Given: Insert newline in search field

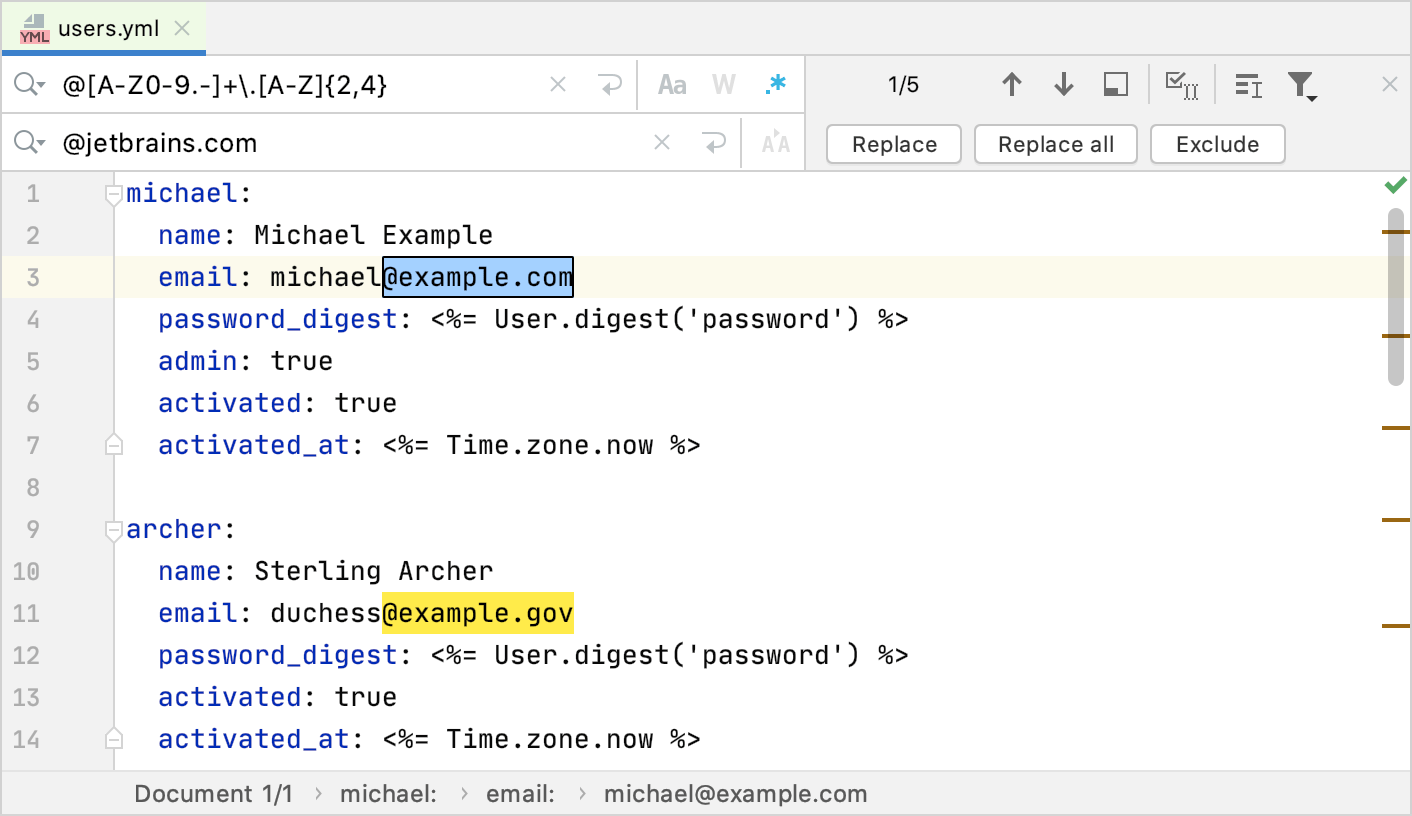Looking at the screenshot, I should tap(611, 84).
